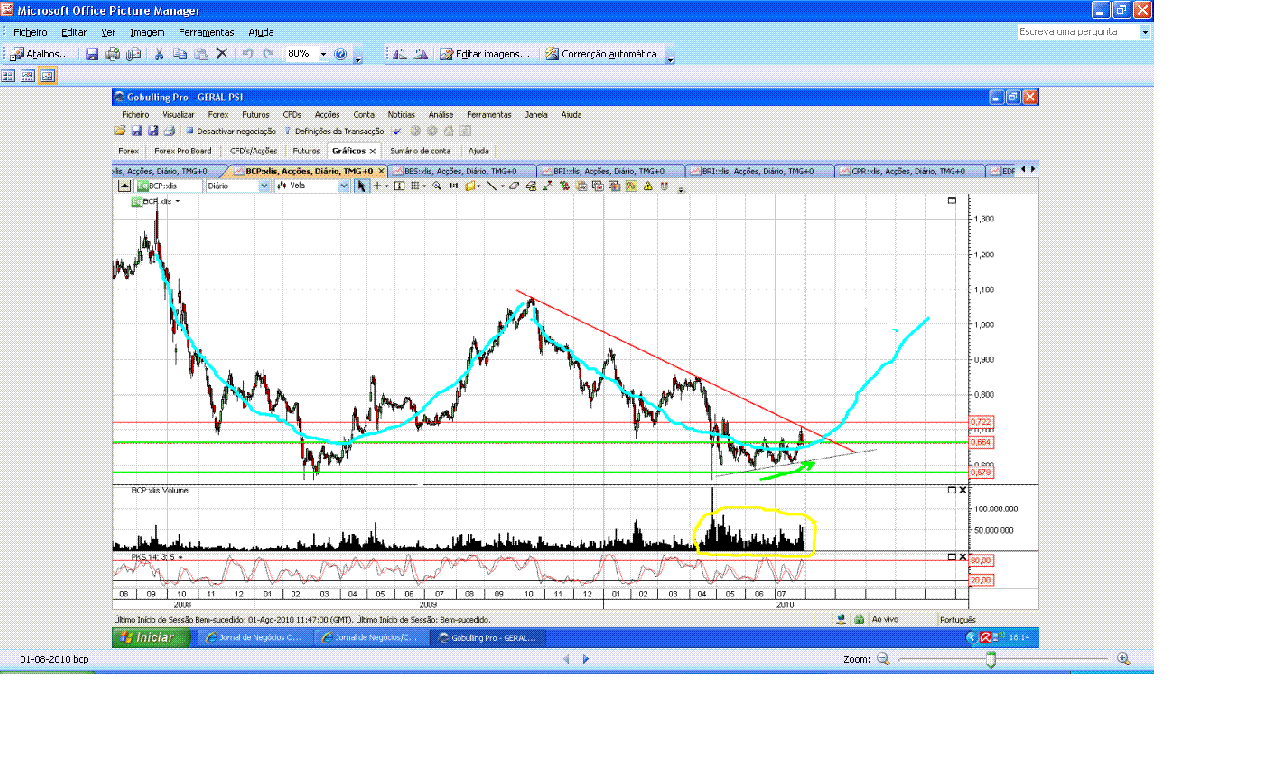Image resolution: width=1280 pixels, height=774 pixels.
Task: Select the Forex Pro Board tab
Action: [183, 151]
